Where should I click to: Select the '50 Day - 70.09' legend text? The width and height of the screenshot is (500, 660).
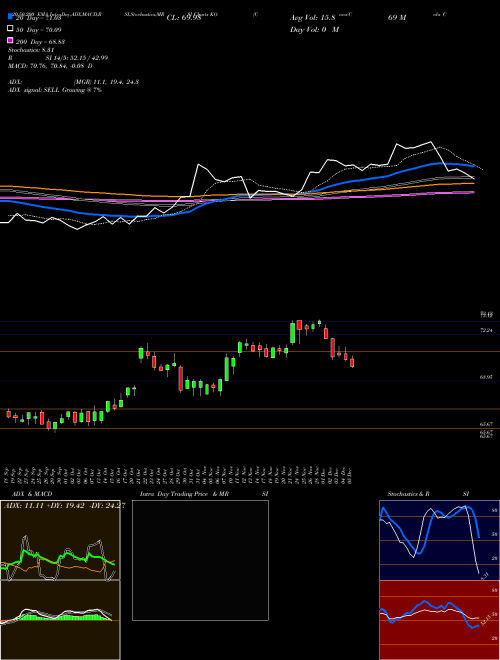[x=39, y=30]
